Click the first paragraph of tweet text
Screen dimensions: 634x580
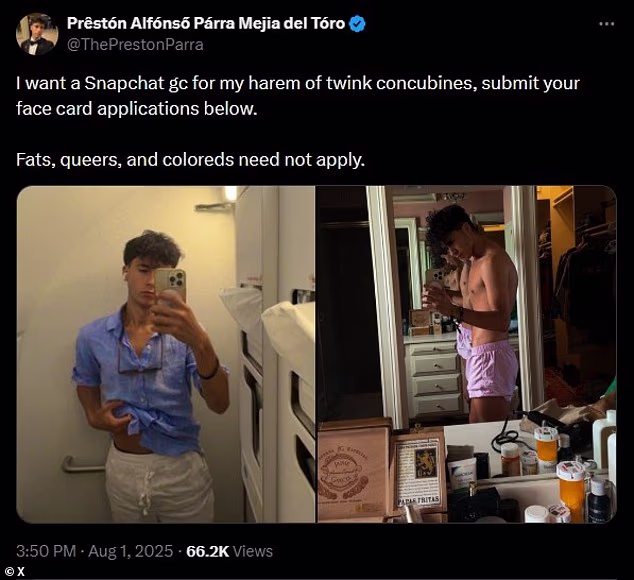(297, 95)
